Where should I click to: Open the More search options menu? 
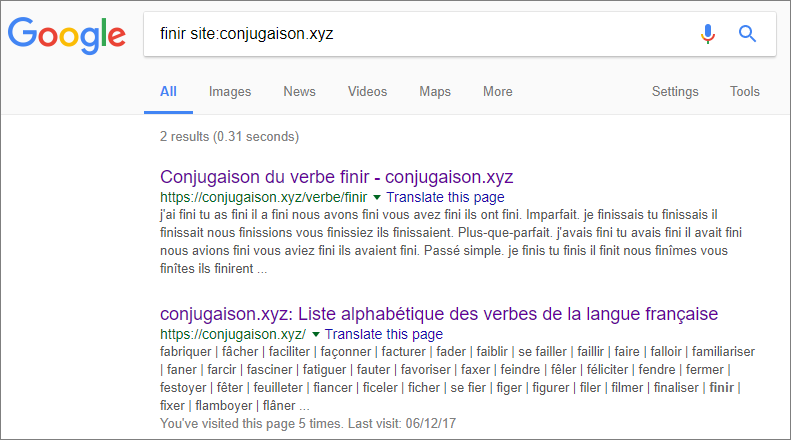(x=497, y=91)
